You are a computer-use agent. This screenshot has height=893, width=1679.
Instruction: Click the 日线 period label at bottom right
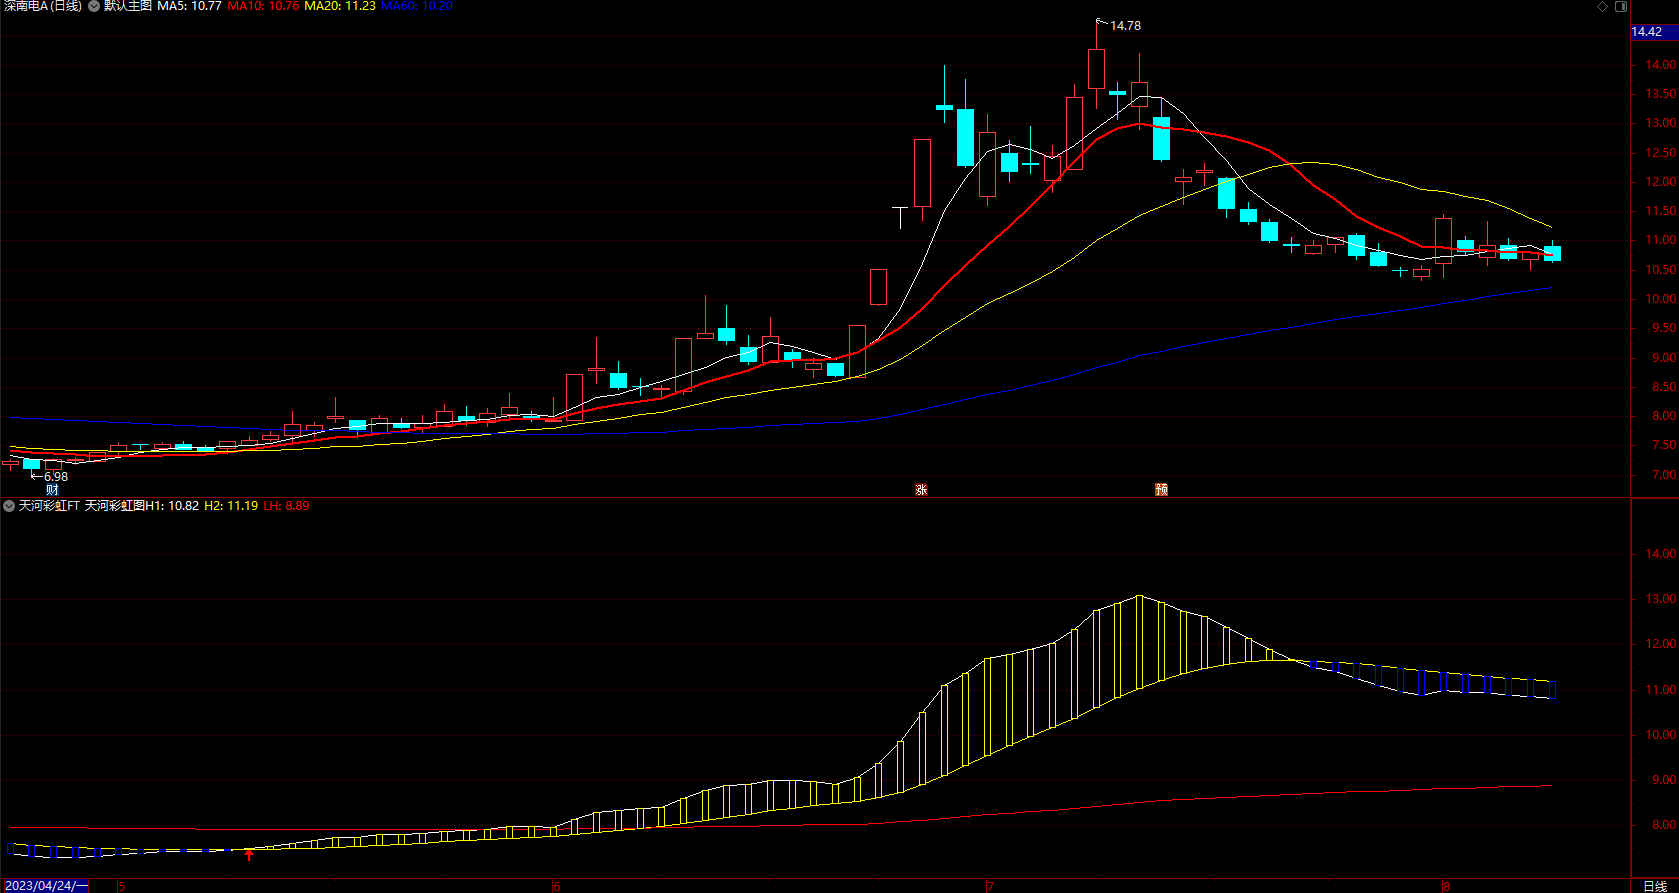(x=1655, y=886)
